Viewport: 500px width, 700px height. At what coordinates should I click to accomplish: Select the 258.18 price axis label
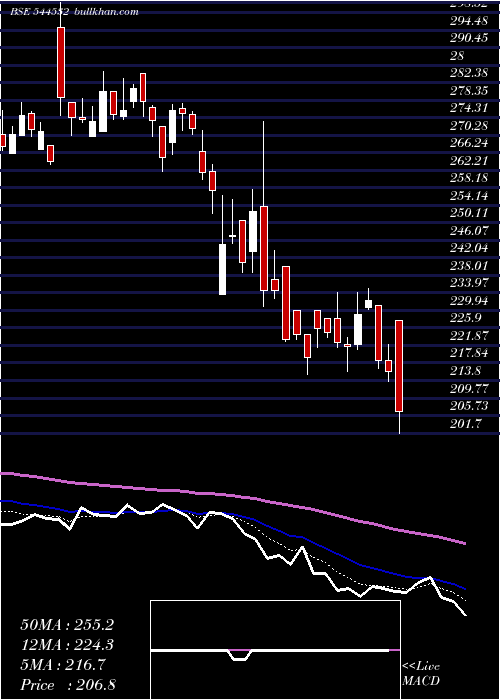(x=469, y=178)
